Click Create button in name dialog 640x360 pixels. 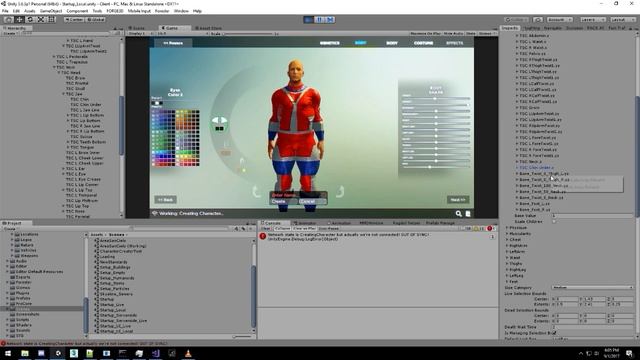[283, 201]
